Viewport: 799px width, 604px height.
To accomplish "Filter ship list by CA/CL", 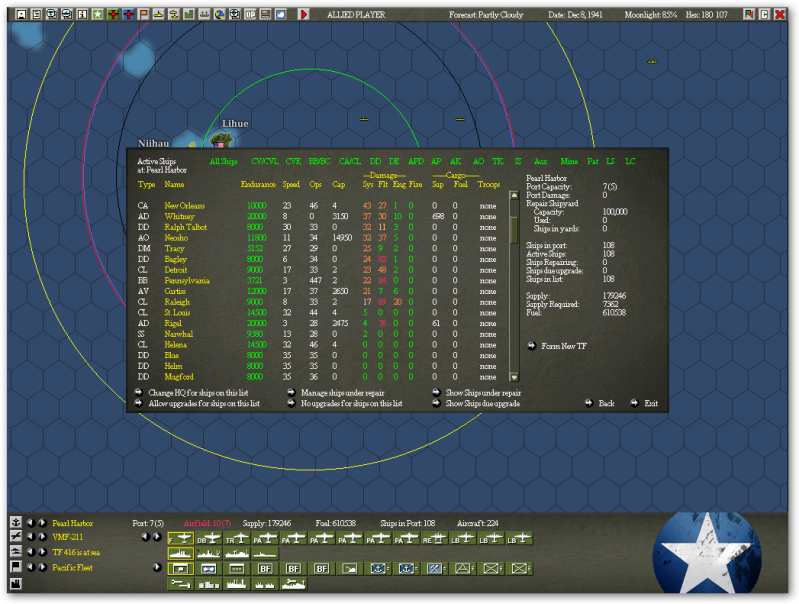I will (350, 162).
